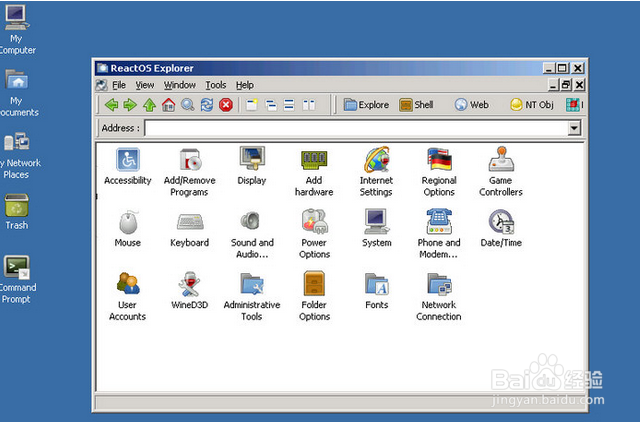Click the green Forward arrow
The image size is (640, 422).
tap(130, 105)
